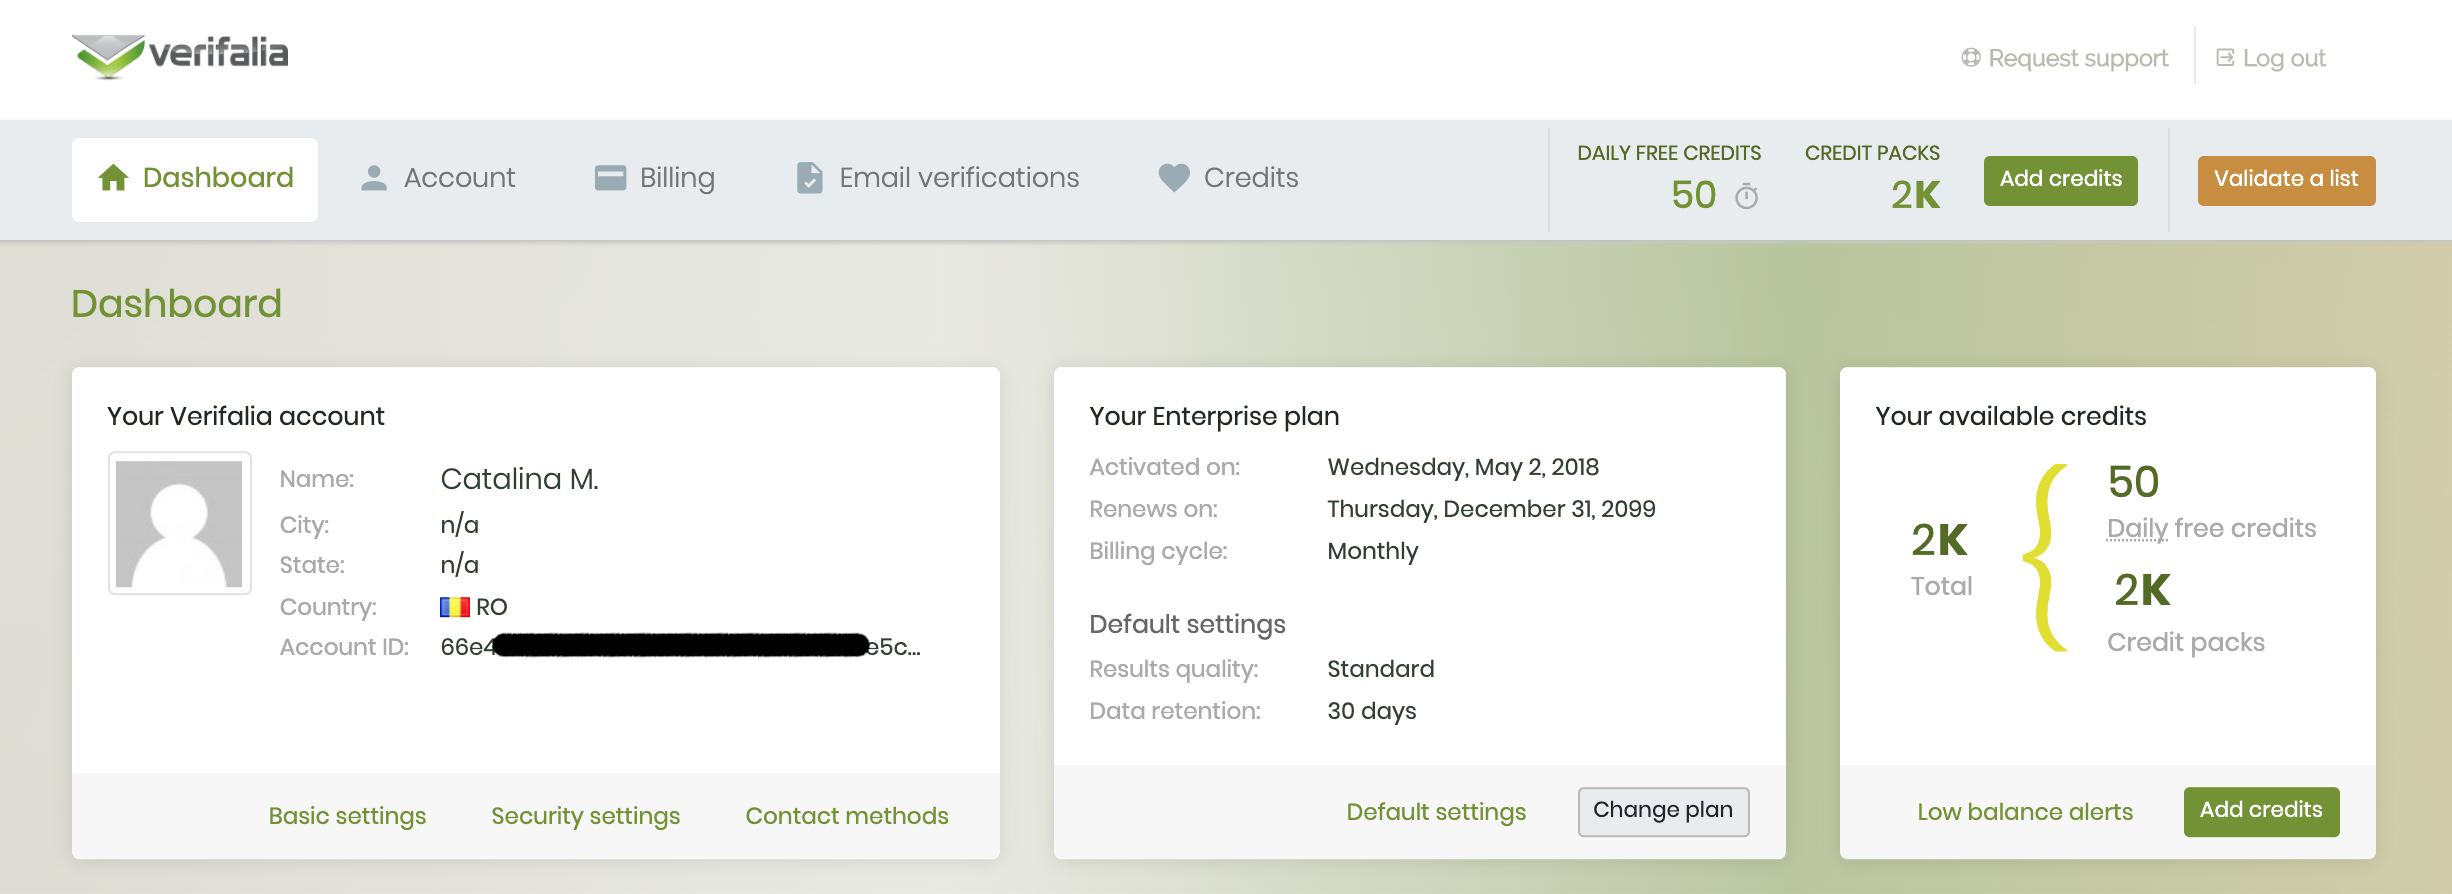Click the Request support lifebuoy icon
Image resolution: width=2452 pixels, height=894 pixels.
(x=1970, y=58)
